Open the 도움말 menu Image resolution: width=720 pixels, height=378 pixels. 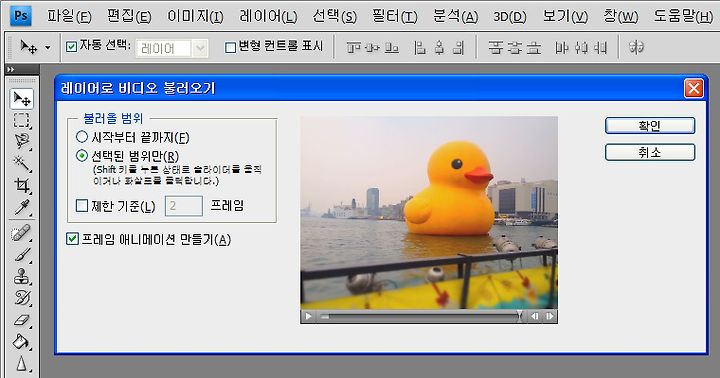[683, 17]
